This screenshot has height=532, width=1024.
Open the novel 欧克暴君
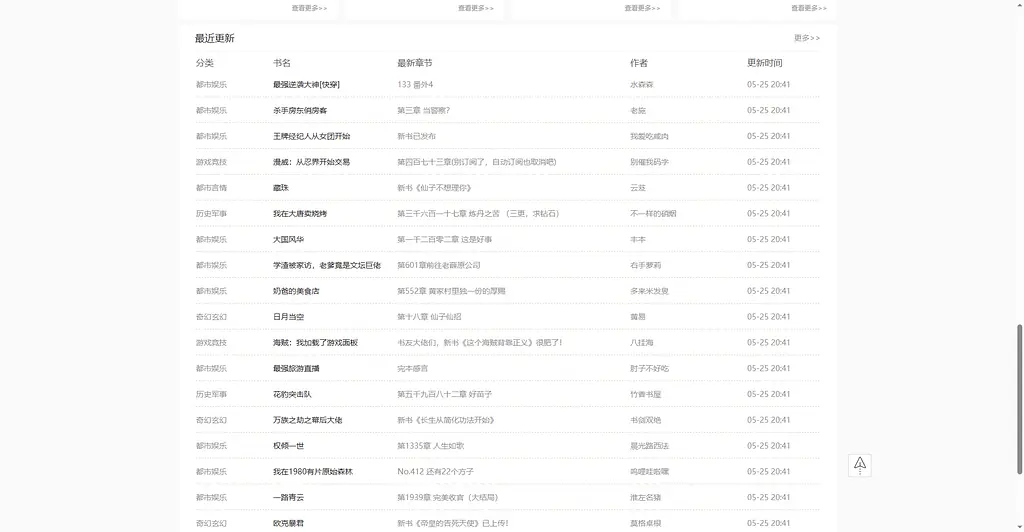click(288, 523)
